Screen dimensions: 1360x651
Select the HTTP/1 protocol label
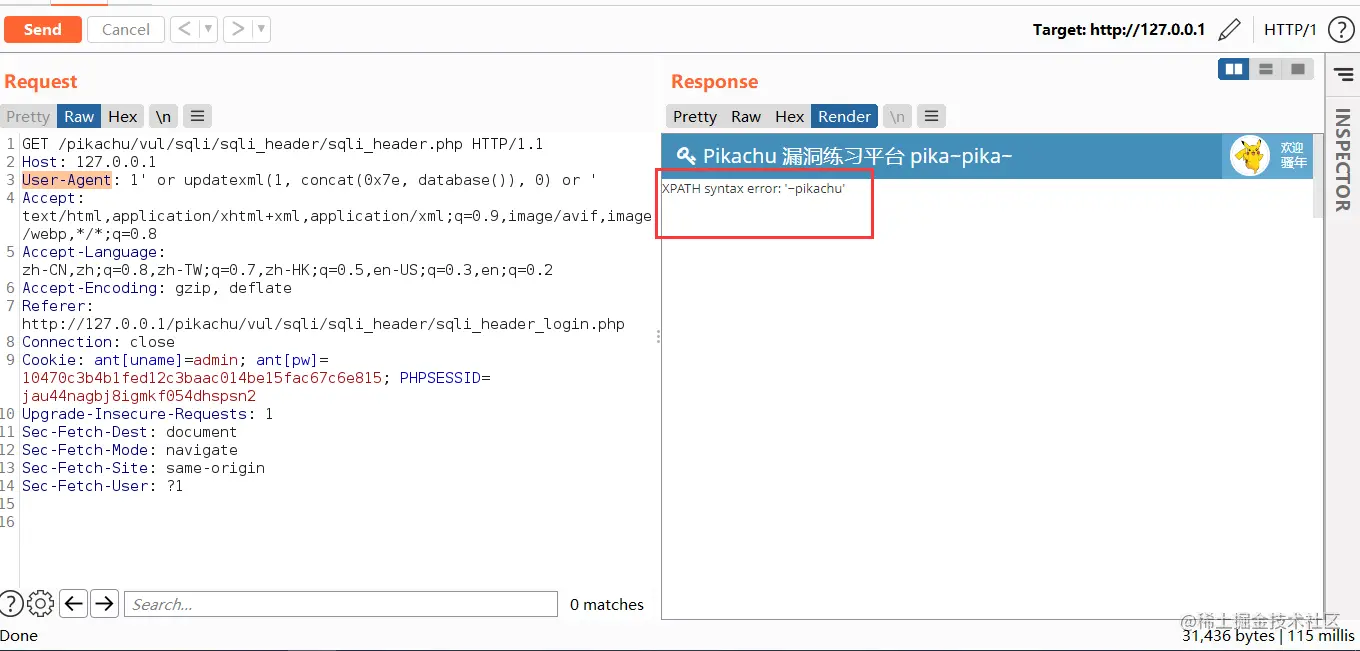point(1290,30)
